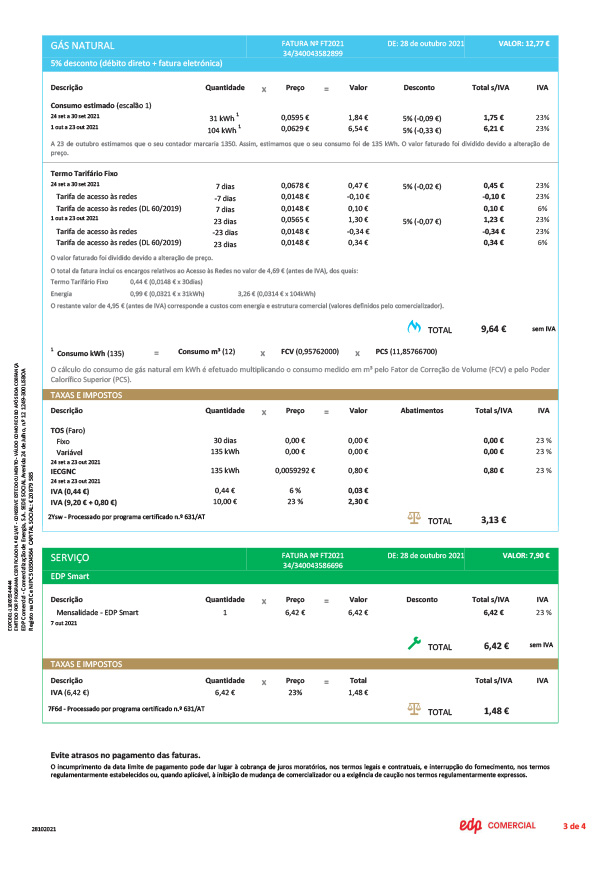Select the total '1,75 €'
600x873 pixels.
pos(494,117)
